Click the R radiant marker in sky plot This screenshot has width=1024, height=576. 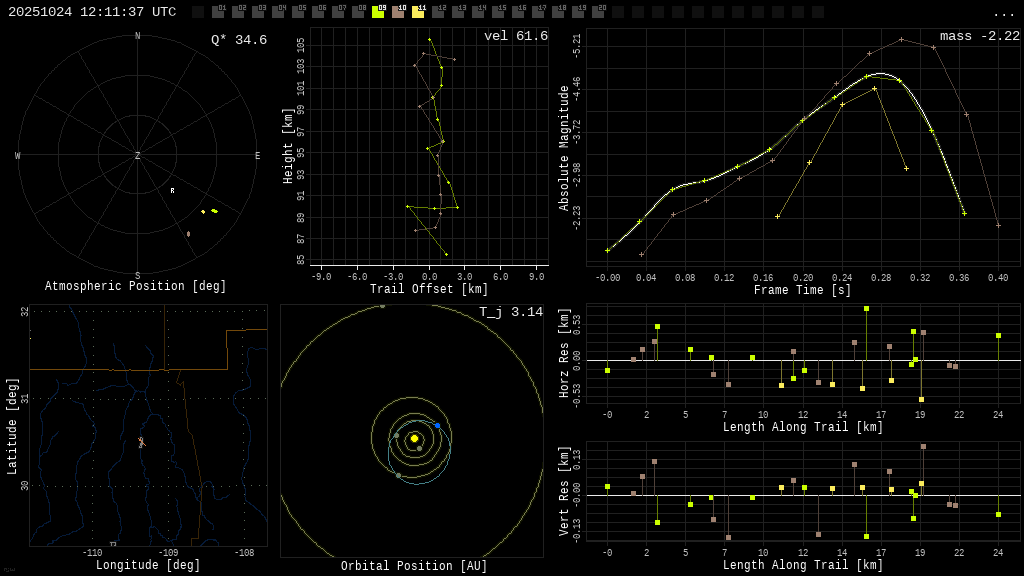(x=172, y=190)
